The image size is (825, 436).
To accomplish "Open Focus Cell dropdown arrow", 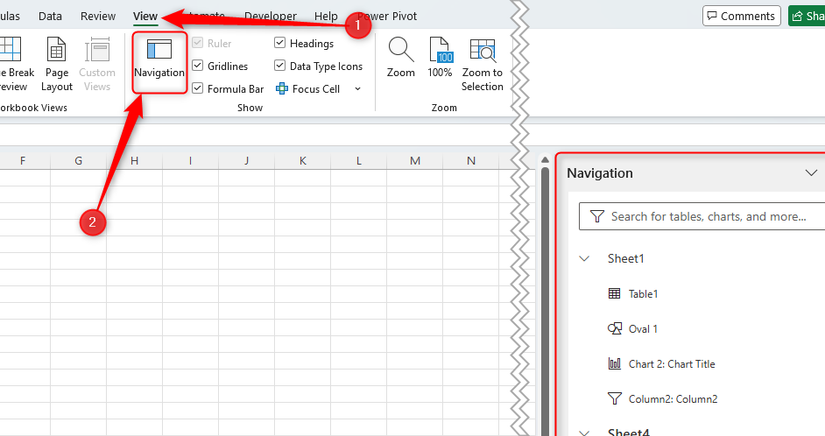I will click(358, 89).
